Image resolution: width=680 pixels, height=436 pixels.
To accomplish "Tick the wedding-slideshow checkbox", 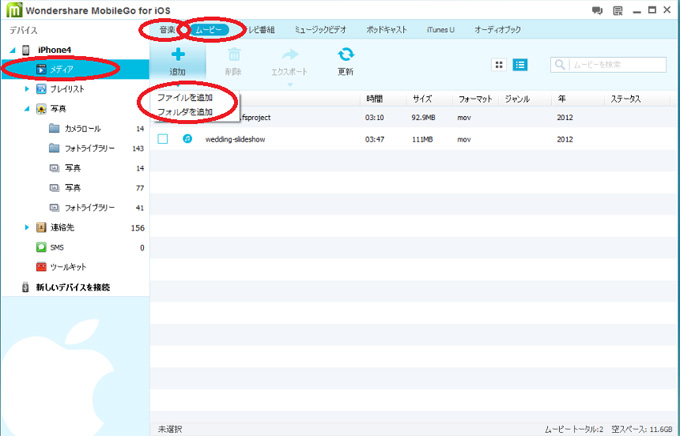I will [x=163, y=139].
